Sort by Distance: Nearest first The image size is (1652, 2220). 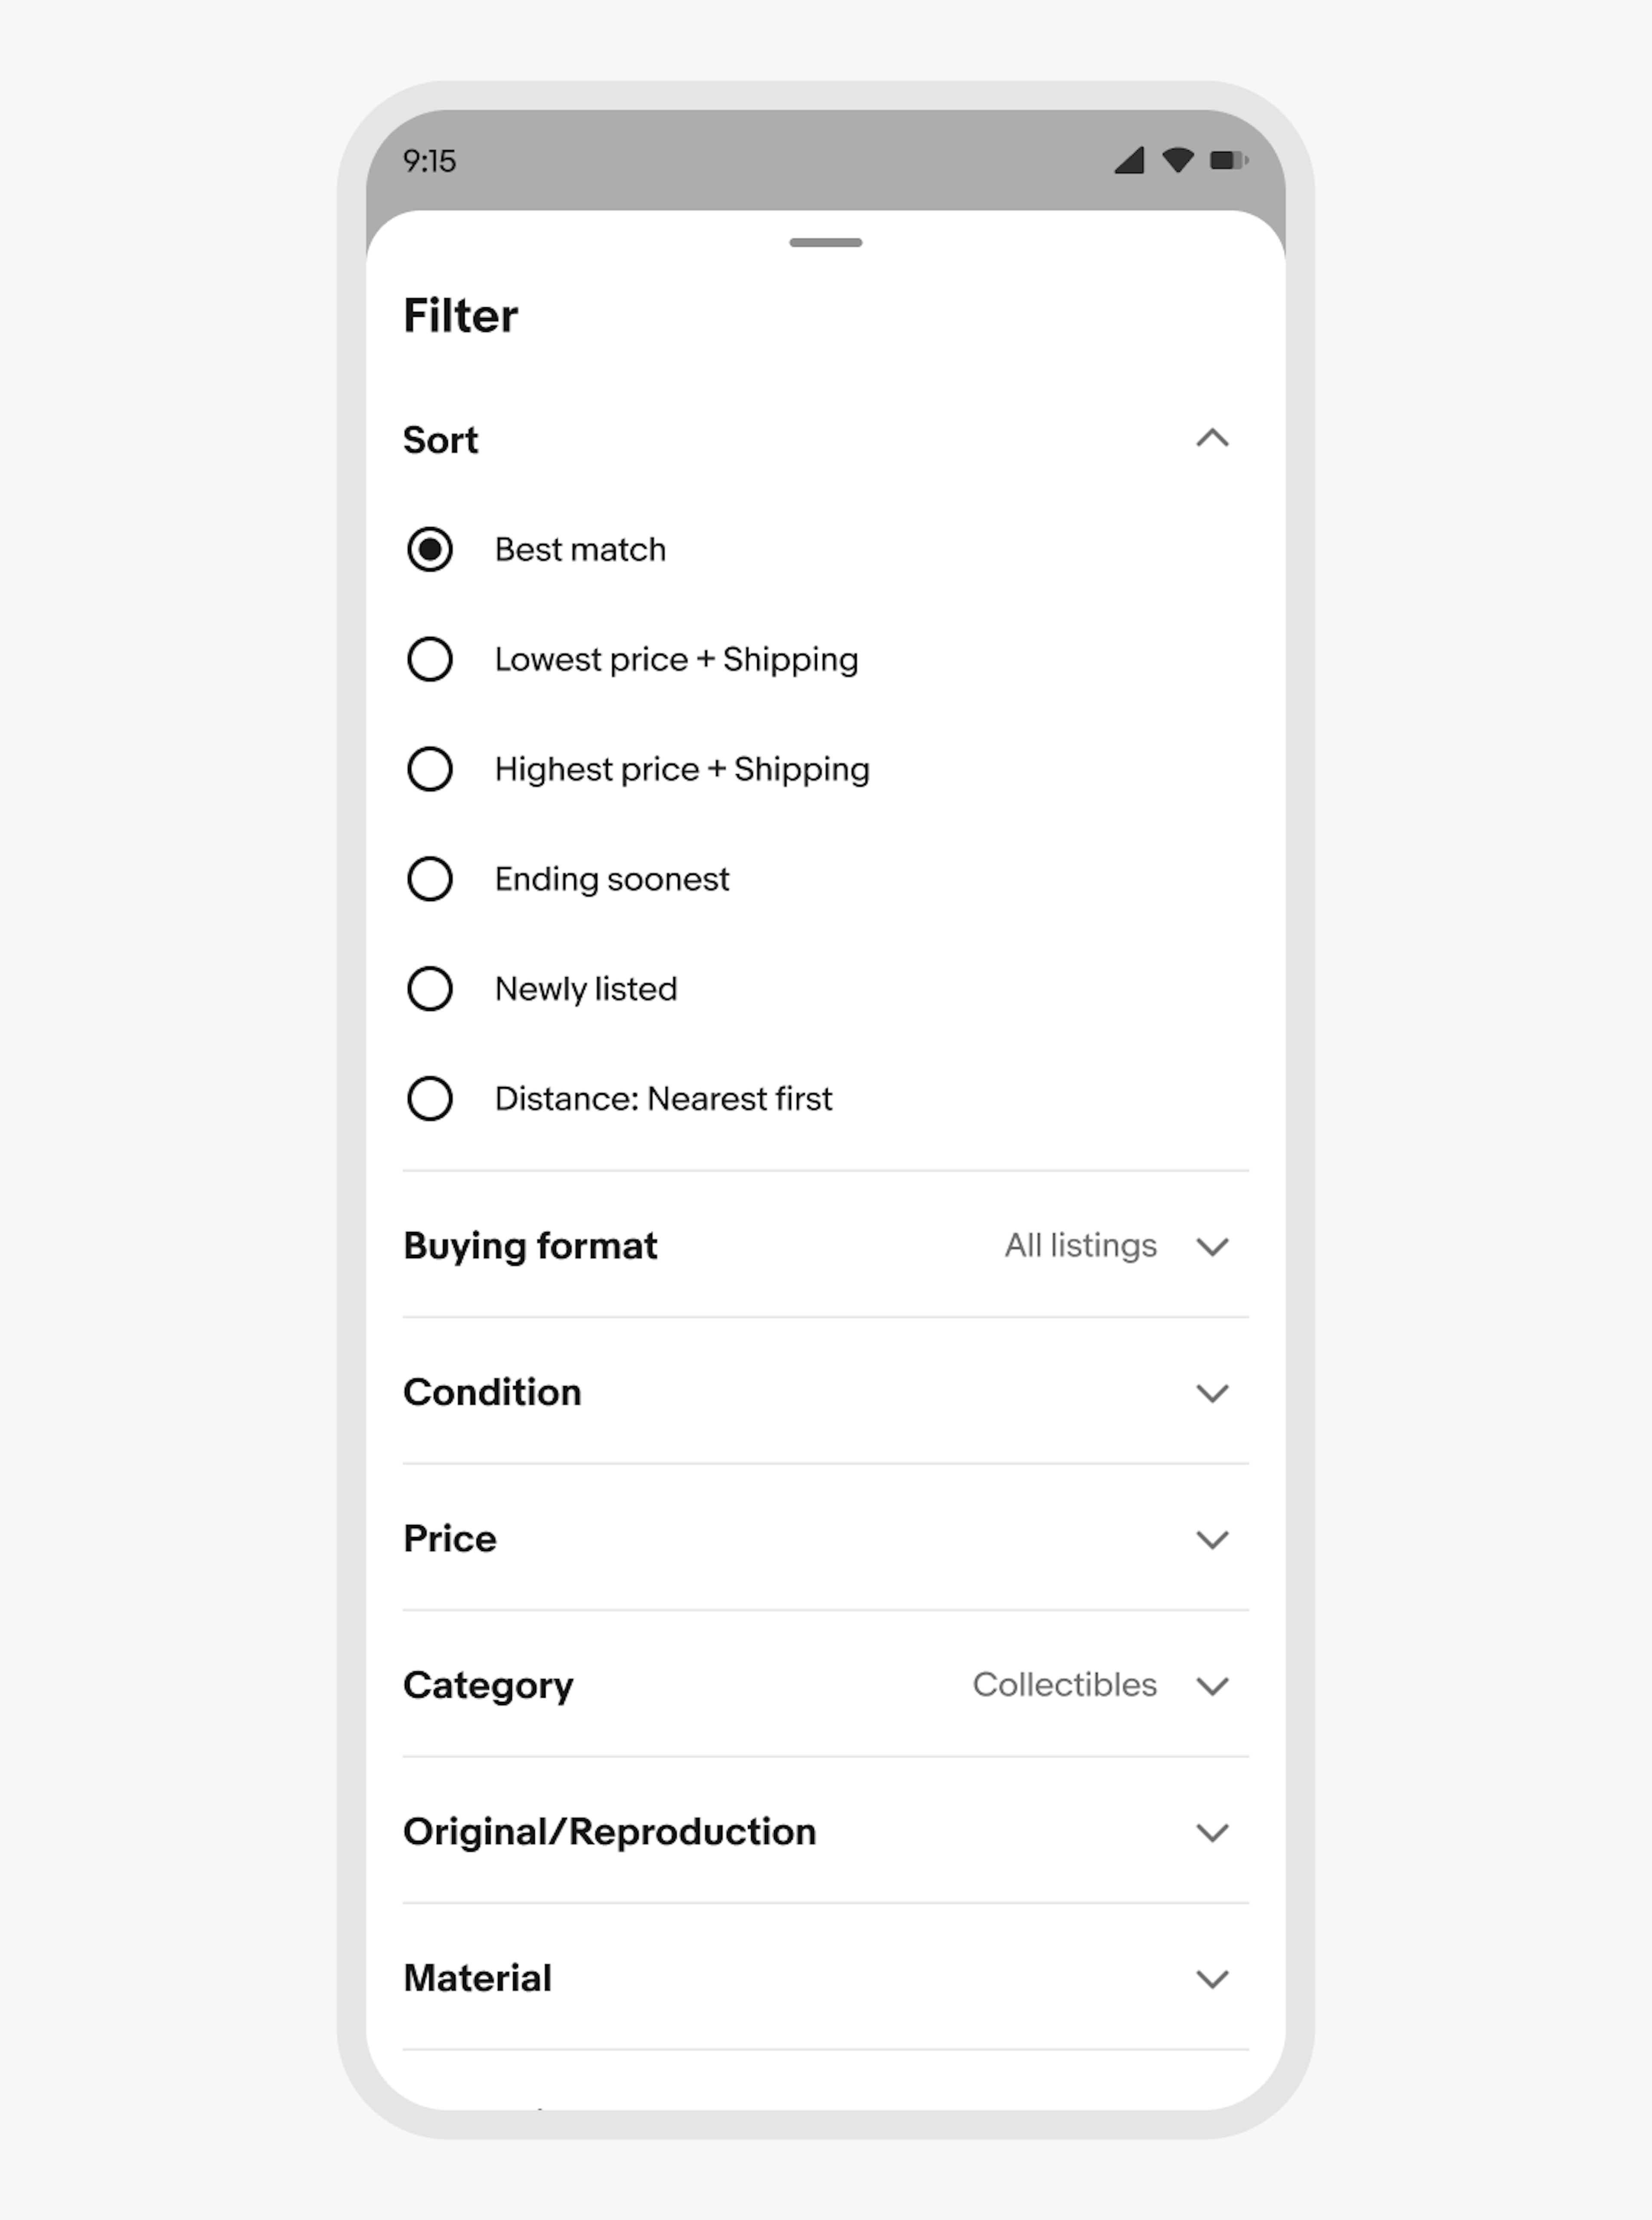[x=430, y=1098]
